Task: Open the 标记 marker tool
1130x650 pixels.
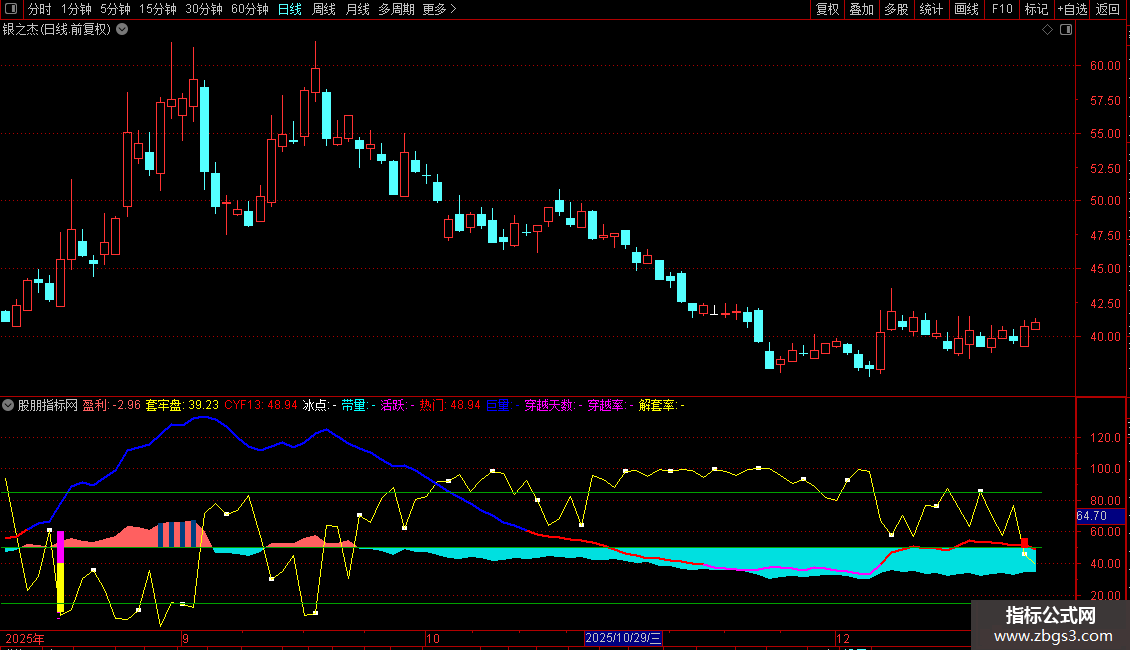Action: coord(1036,10)
